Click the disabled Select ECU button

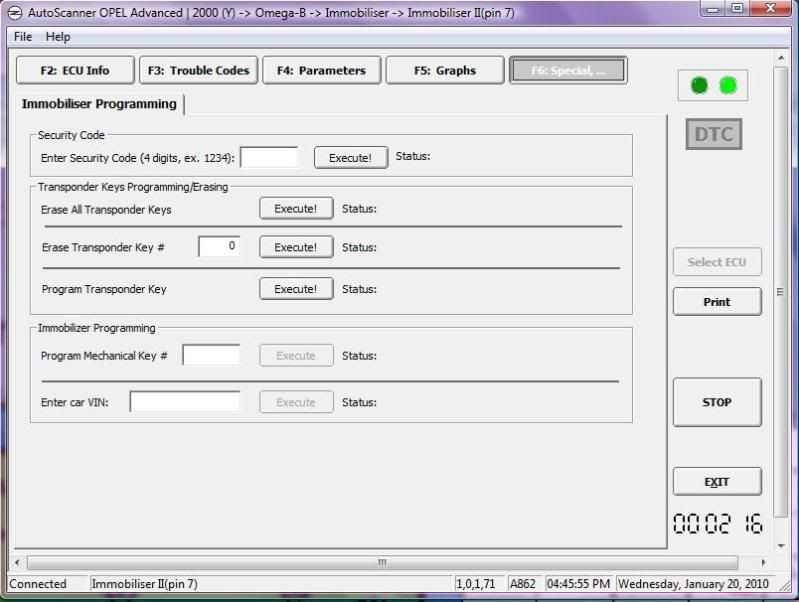click(717, 262)
